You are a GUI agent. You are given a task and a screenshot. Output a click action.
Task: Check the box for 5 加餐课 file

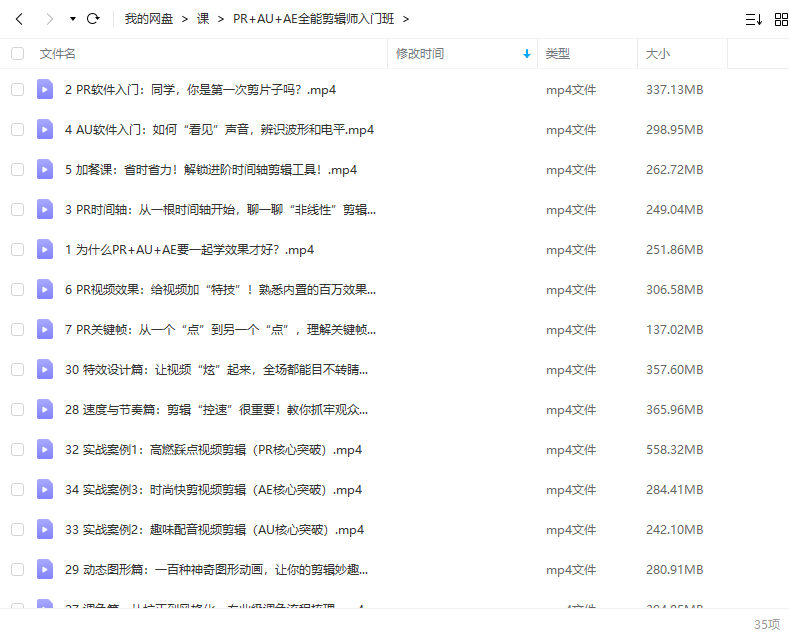[17, 170]
